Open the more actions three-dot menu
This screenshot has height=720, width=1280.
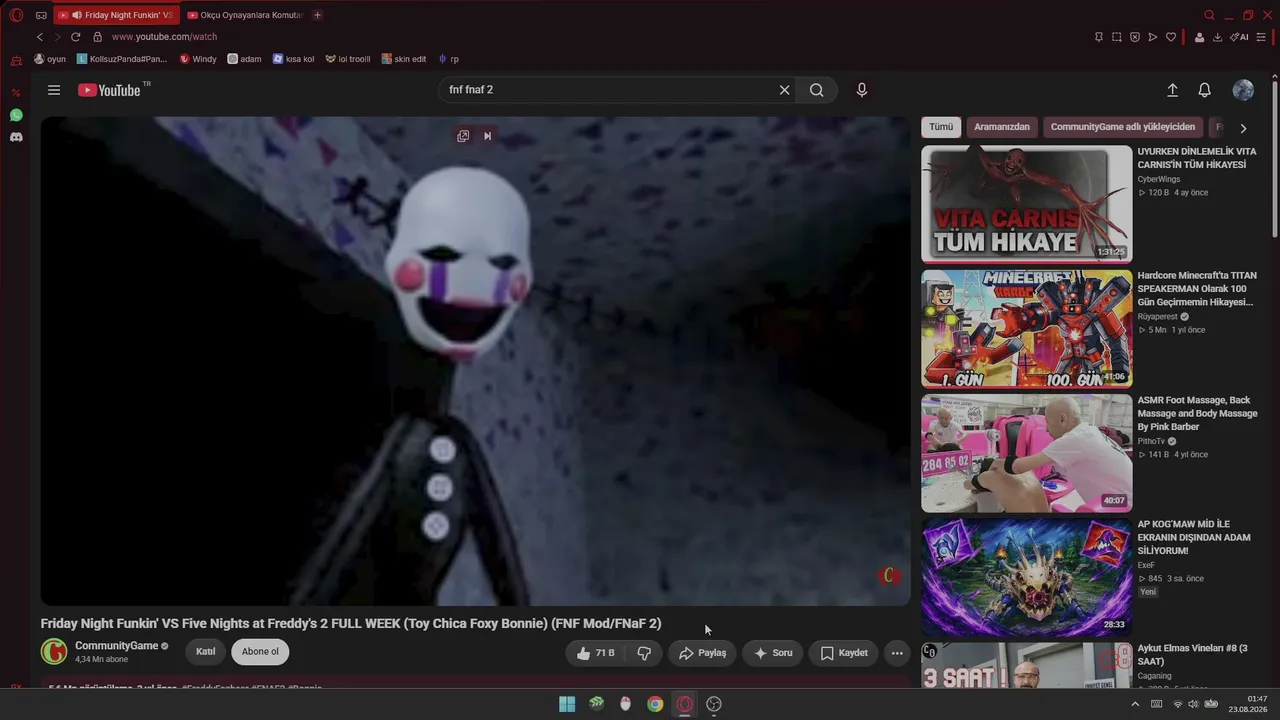[x=897, y=653]
